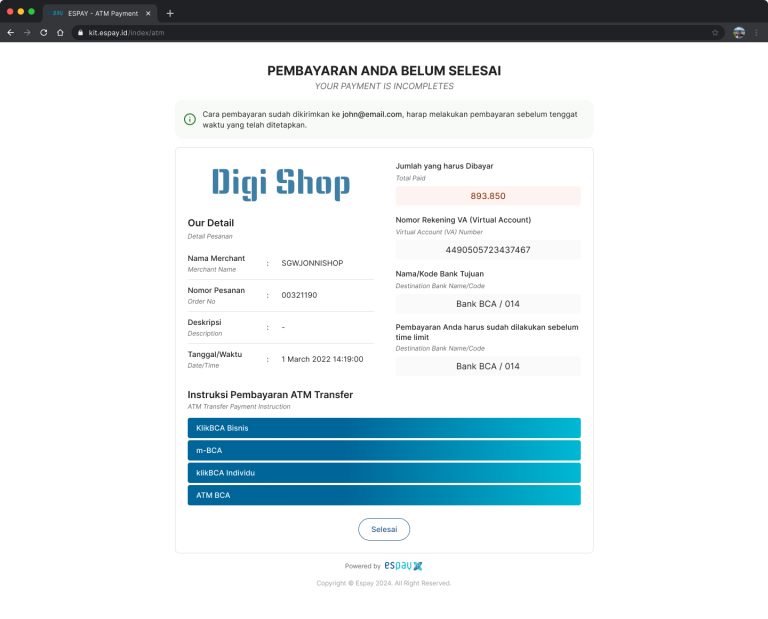Screen dimensions: 768x619
Task: Open the browser three-dot menu
Action: pos(756,33)
